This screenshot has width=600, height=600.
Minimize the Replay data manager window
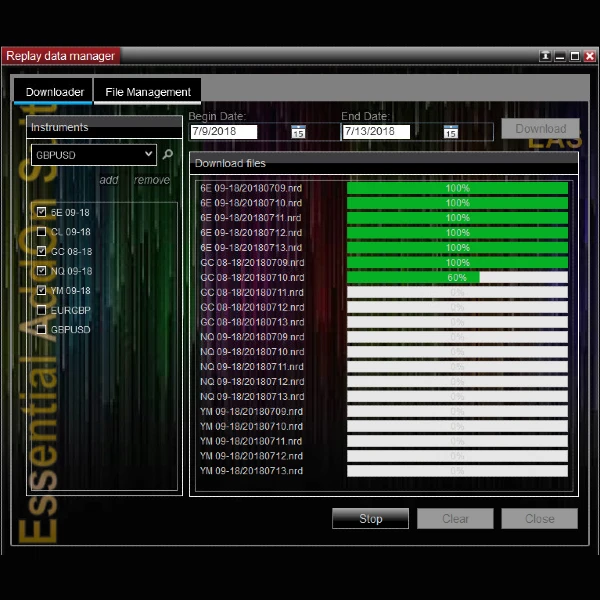coord(560,56)
